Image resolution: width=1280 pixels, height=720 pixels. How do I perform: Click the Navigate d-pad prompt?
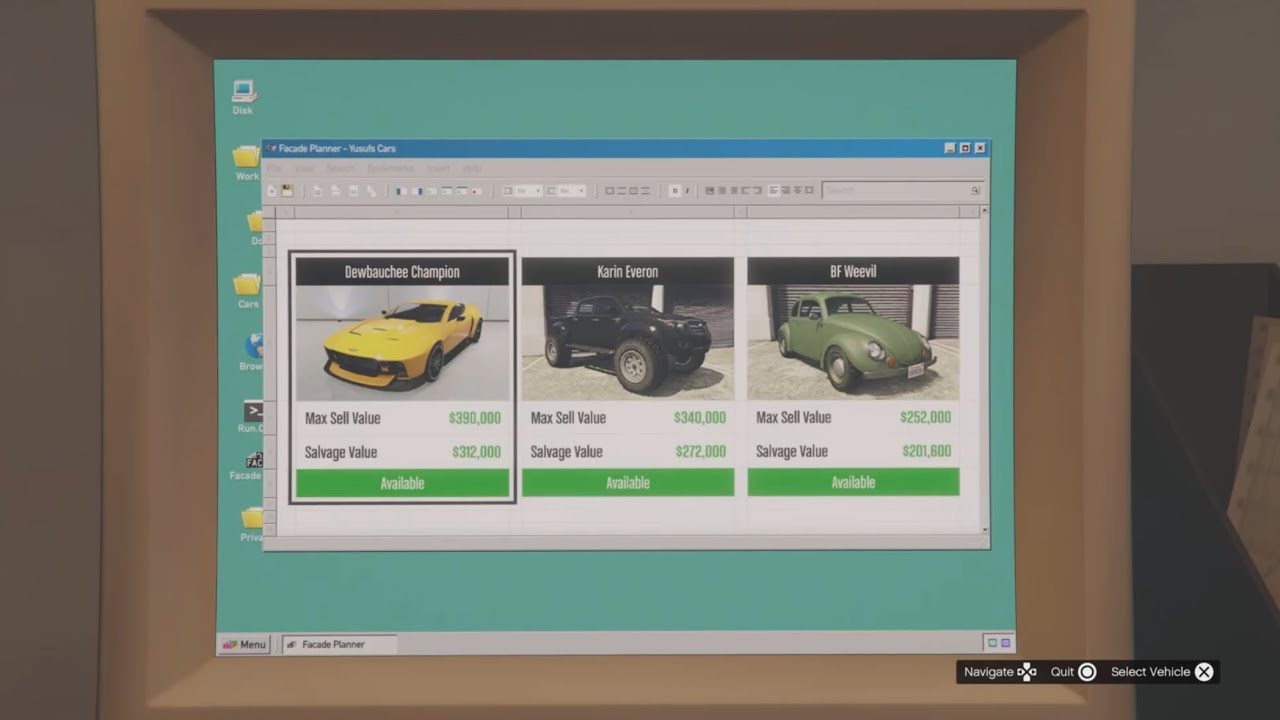click(x=1000, y=672)
